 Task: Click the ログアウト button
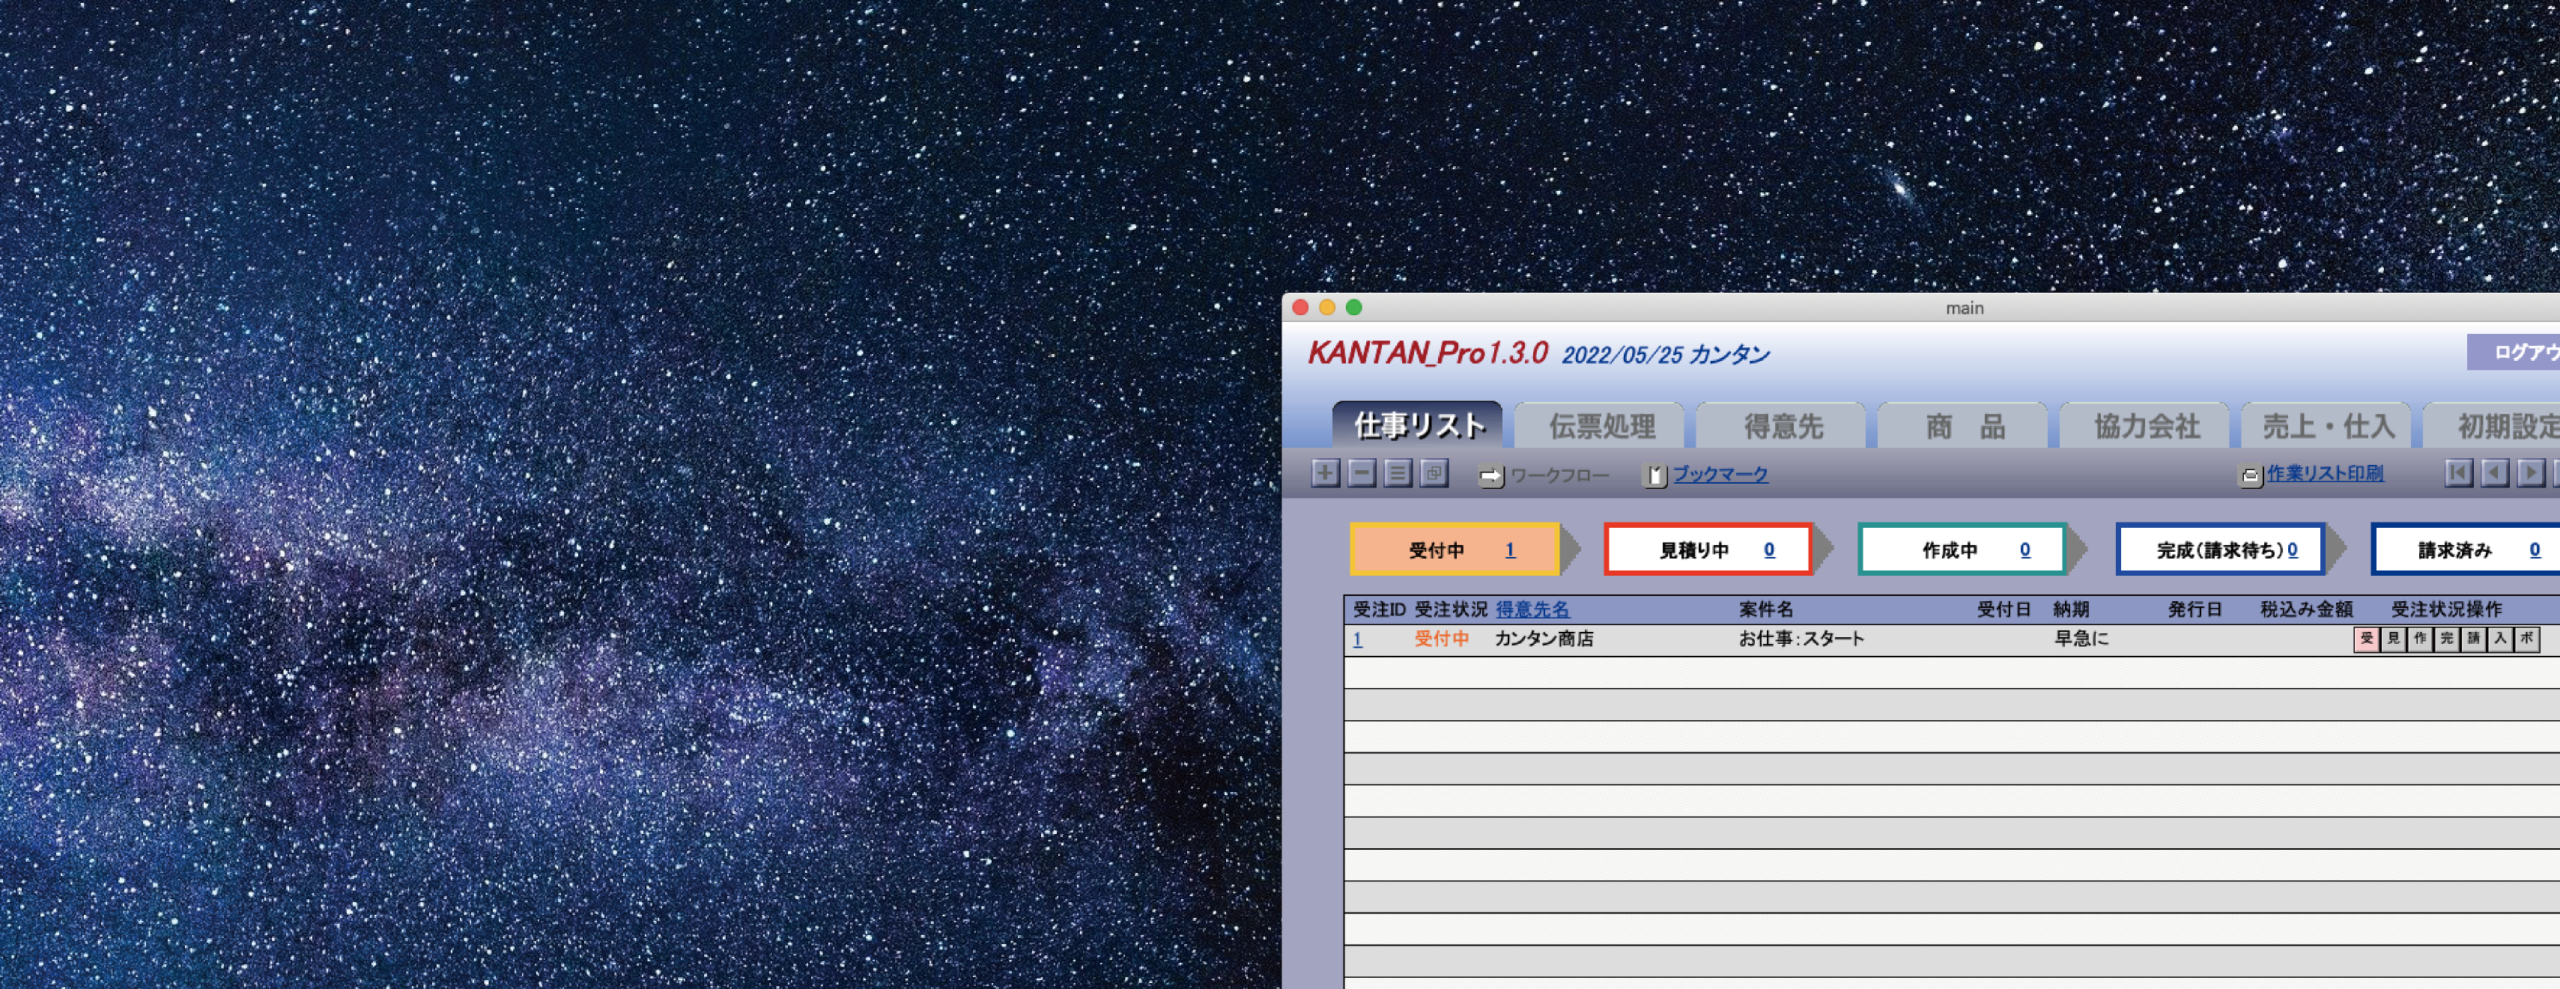point(2514,352)
